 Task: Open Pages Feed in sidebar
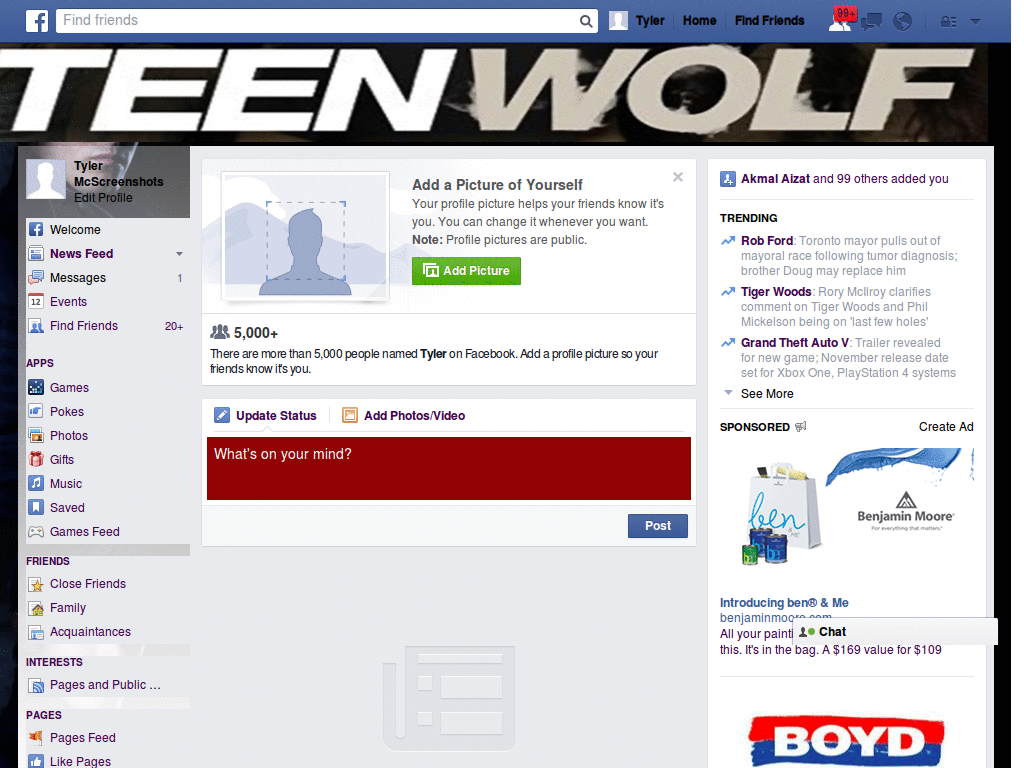83,737
